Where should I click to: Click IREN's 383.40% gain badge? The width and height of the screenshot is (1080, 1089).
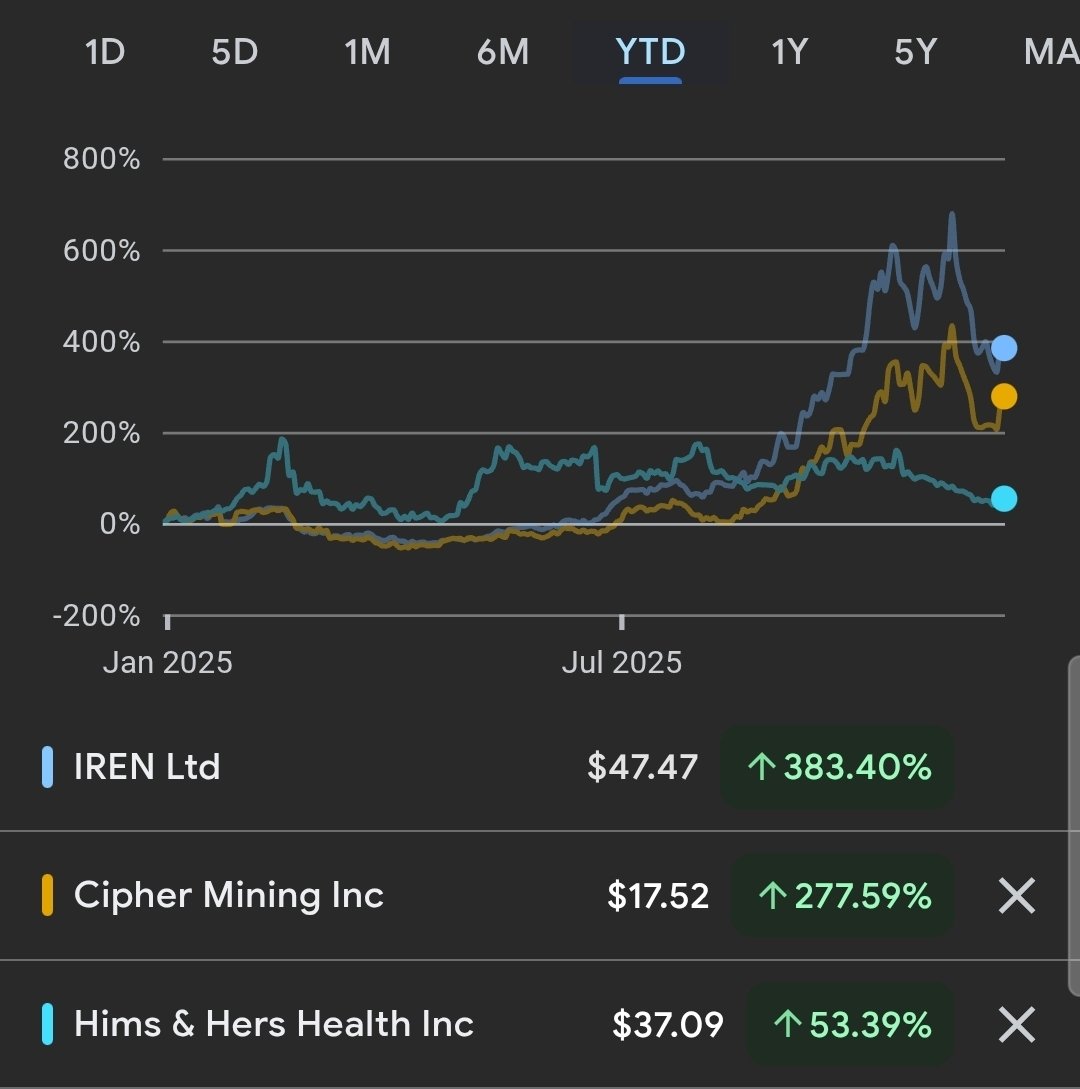pyautogui.click(x=837, y=768)
